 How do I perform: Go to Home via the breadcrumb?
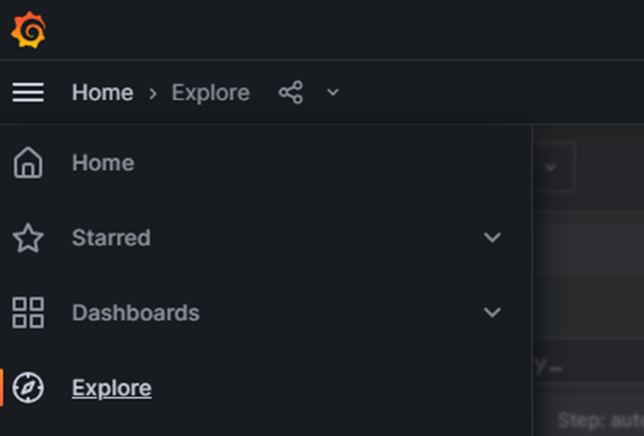102,93
